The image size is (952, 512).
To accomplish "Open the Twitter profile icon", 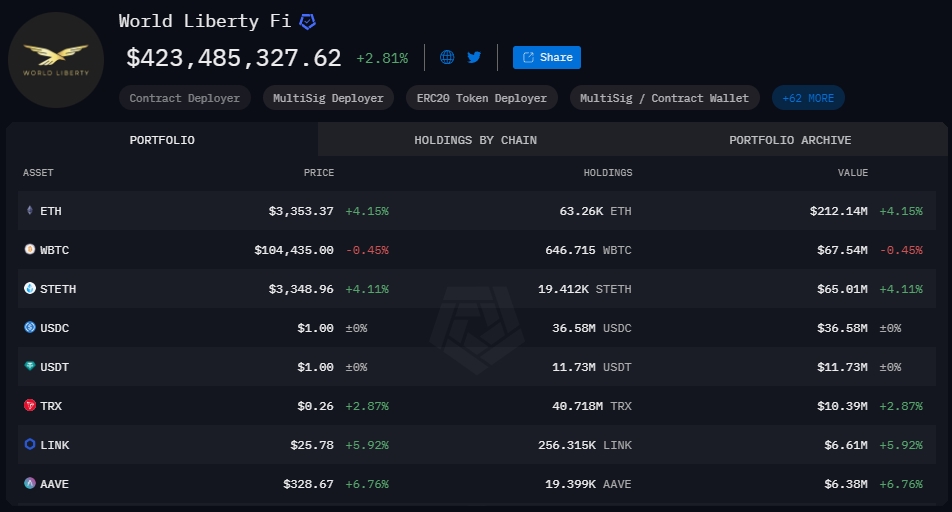I will click(x=474, y=57).
